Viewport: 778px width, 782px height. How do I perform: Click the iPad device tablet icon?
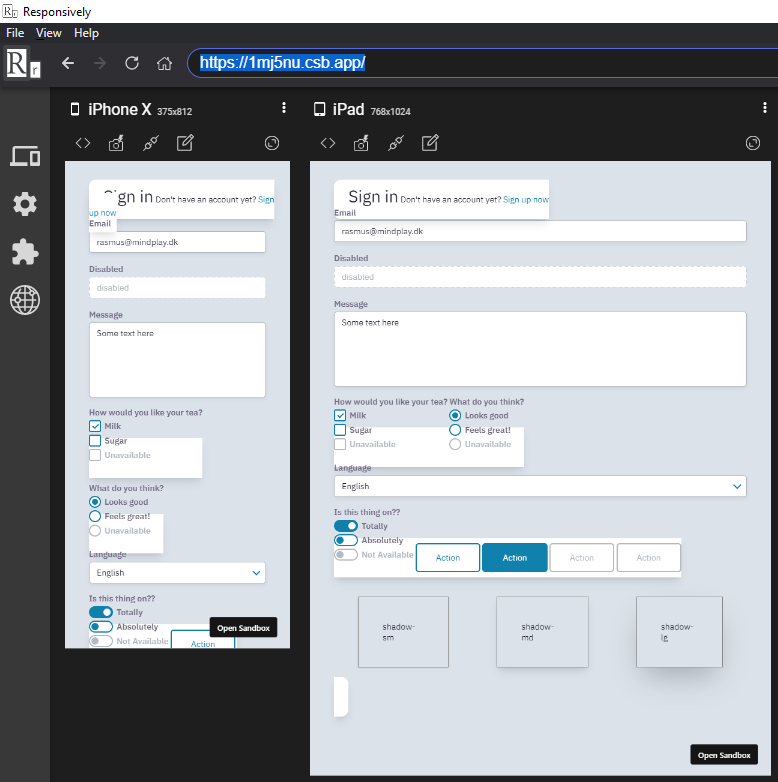coord(319,109)
